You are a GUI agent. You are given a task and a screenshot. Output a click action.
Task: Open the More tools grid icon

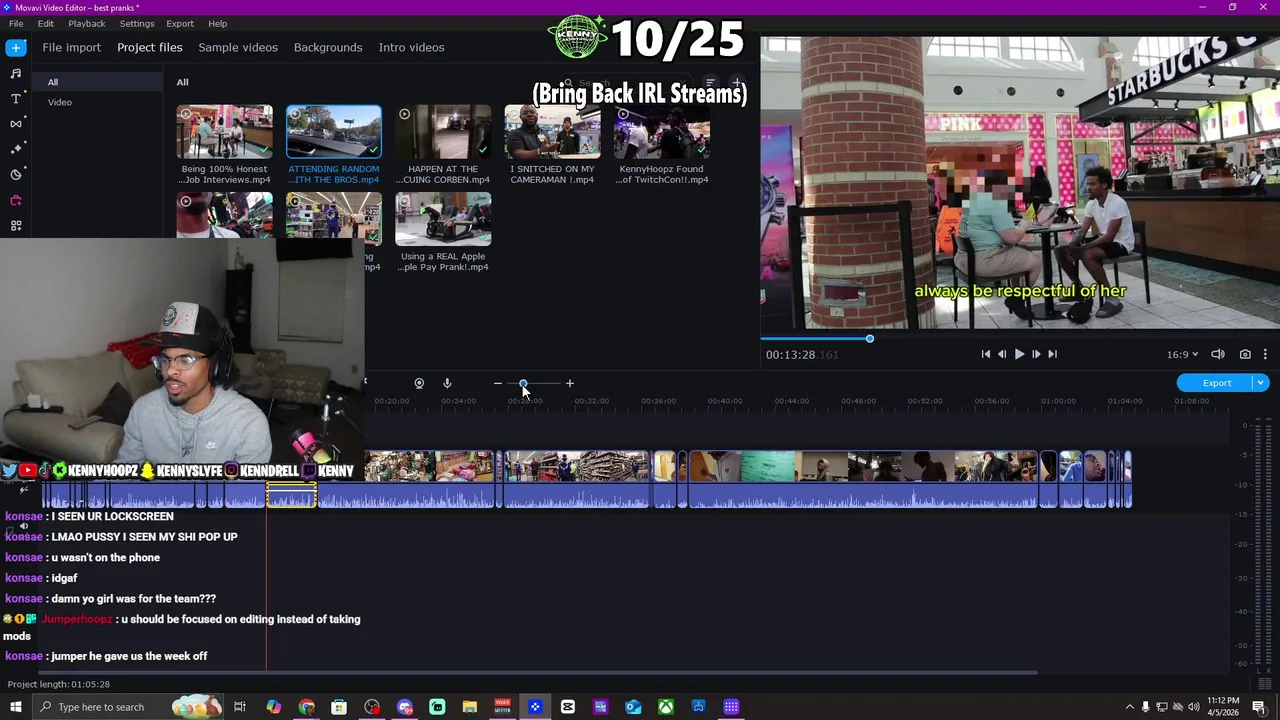[x=16, y=226]
